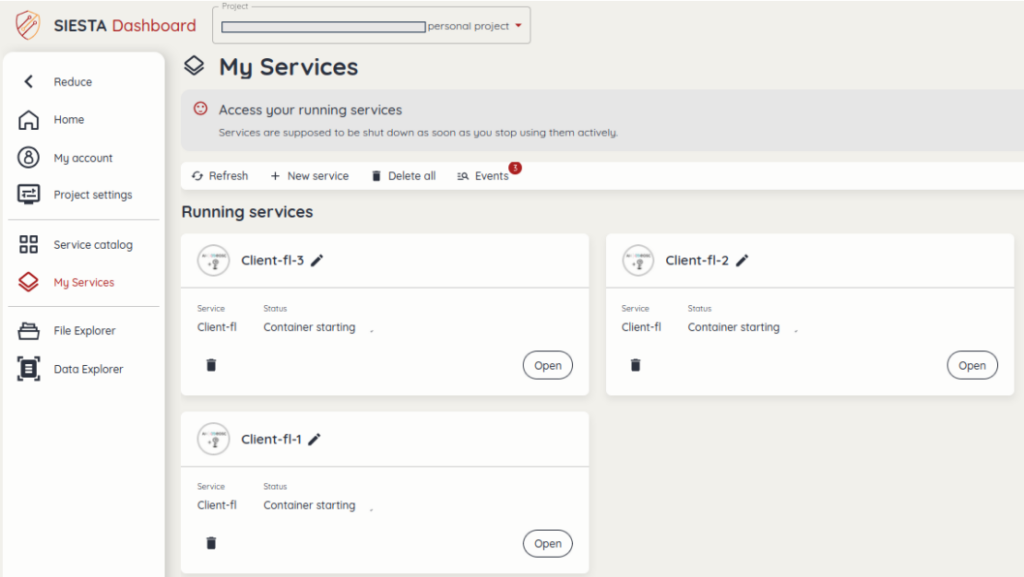Click Delete all services button
The width and height of the screenshot is (1024, 577).
pos(403,176)
